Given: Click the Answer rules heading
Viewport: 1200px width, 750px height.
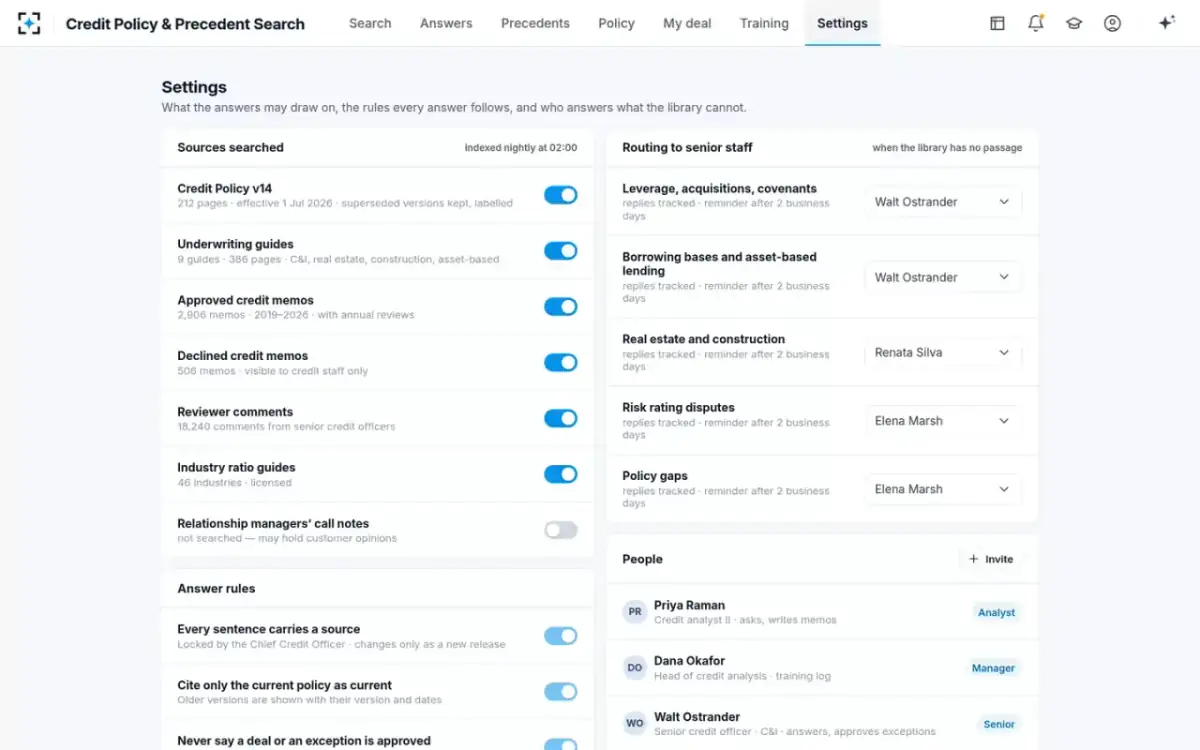Looking at the screenshot, I should (216, 588).
